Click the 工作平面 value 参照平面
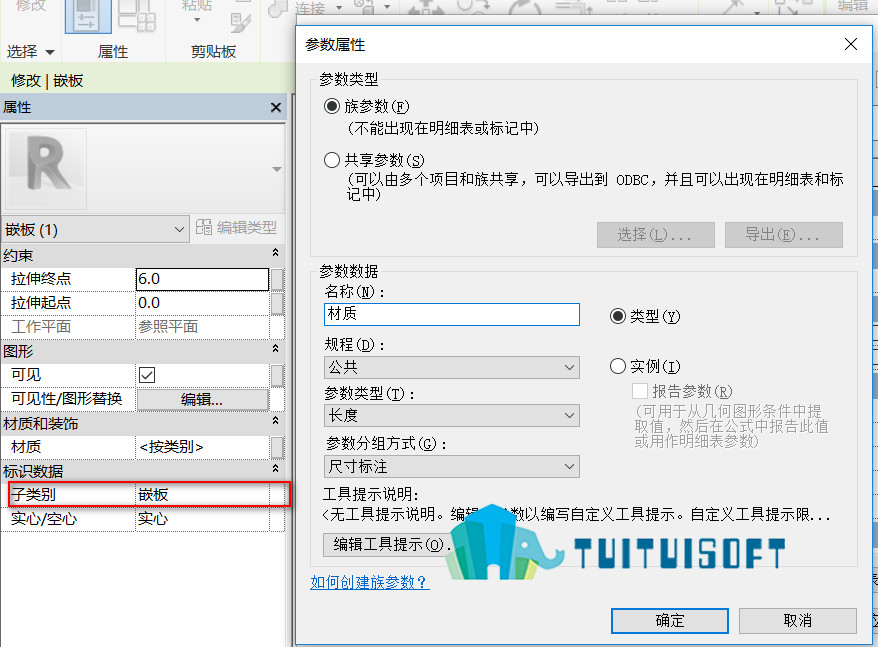 (x=202, y=327)
